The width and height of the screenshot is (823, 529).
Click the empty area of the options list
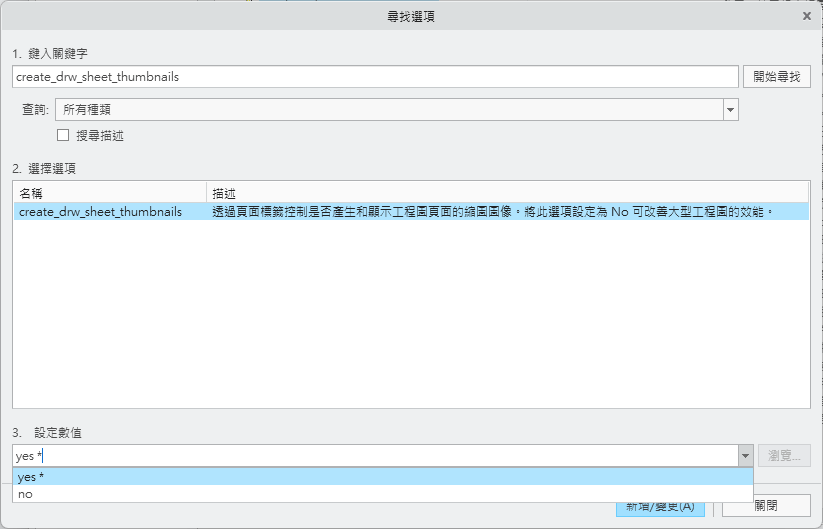tap(411, 320)
